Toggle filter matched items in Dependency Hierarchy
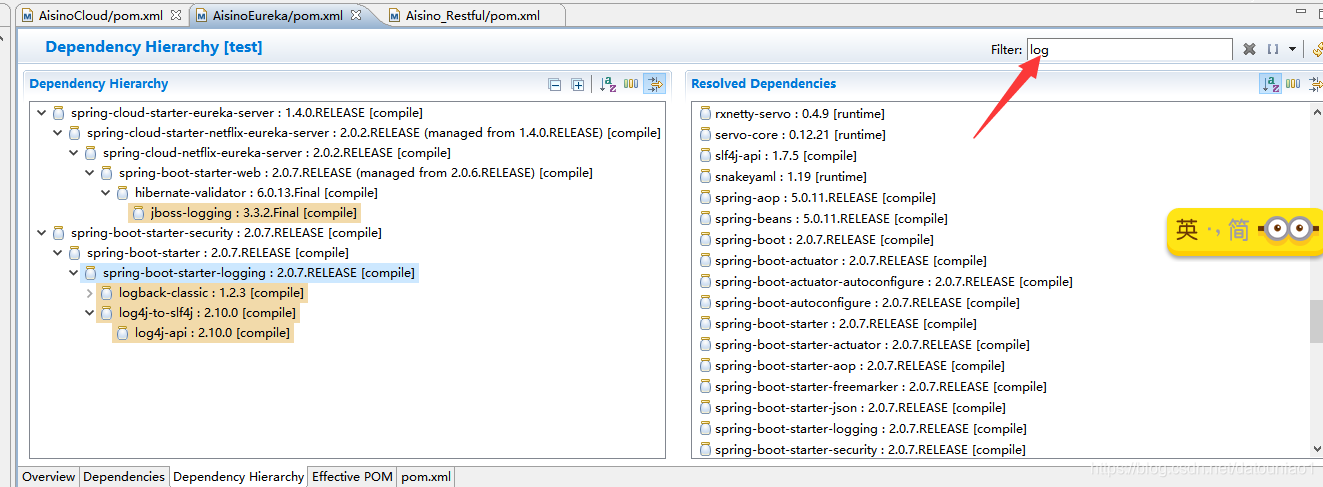This screenshot has width=1323, height=487. click(654, 84)
